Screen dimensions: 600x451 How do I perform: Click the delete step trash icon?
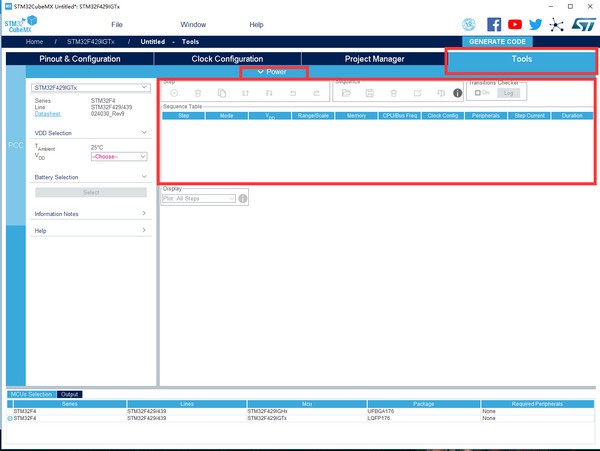tap(198, 93)
